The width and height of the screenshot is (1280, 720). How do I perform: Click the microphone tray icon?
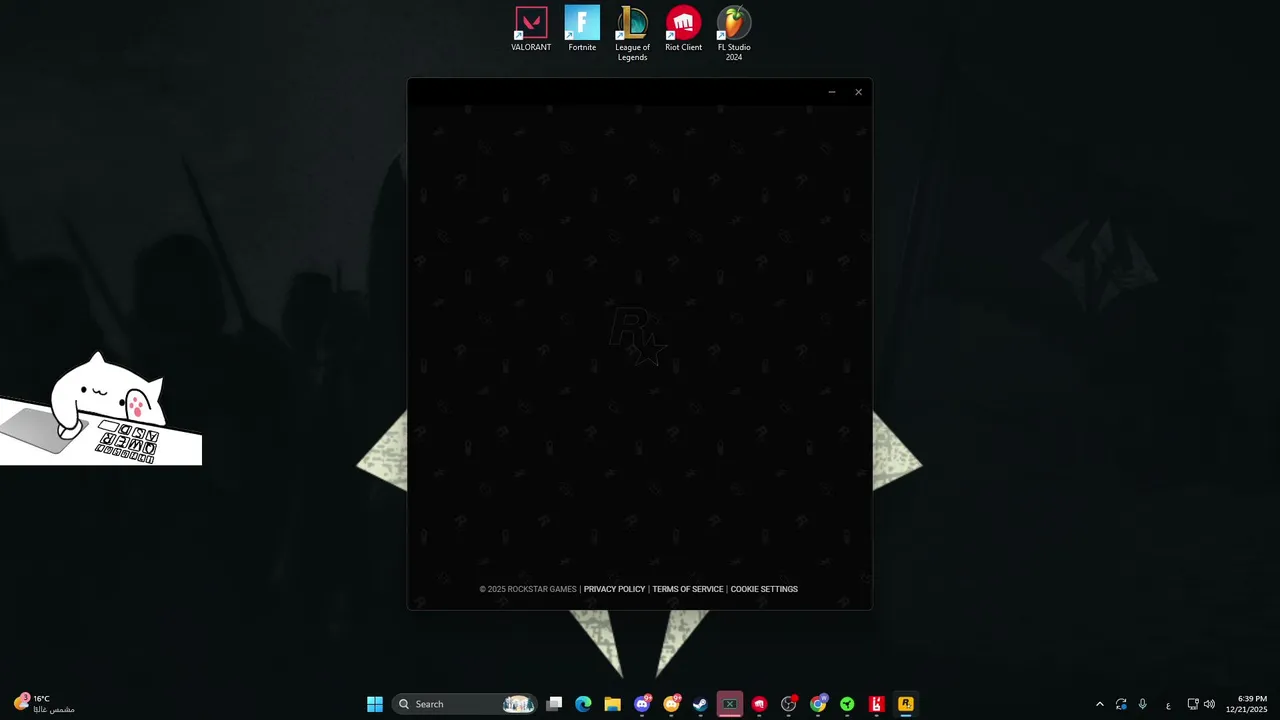(1142, 704)
